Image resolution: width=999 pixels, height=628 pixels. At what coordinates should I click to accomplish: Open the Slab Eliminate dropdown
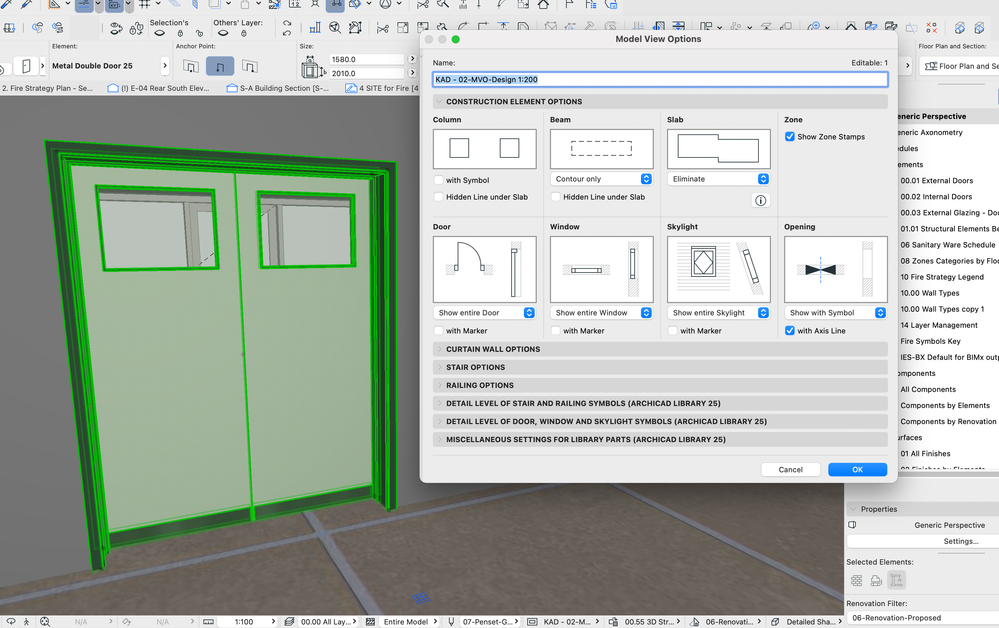pos(718,179)
